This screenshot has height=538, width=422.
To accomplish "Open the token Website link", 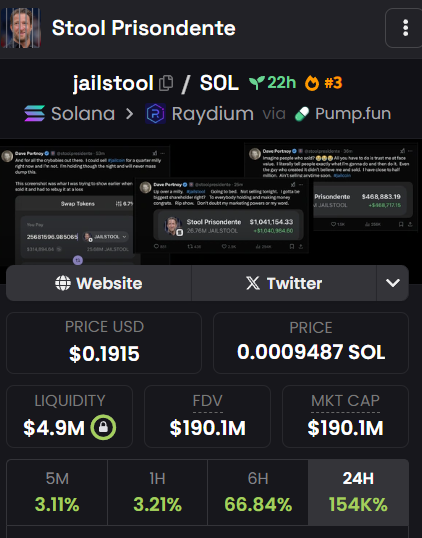I will tap(99, 283).
